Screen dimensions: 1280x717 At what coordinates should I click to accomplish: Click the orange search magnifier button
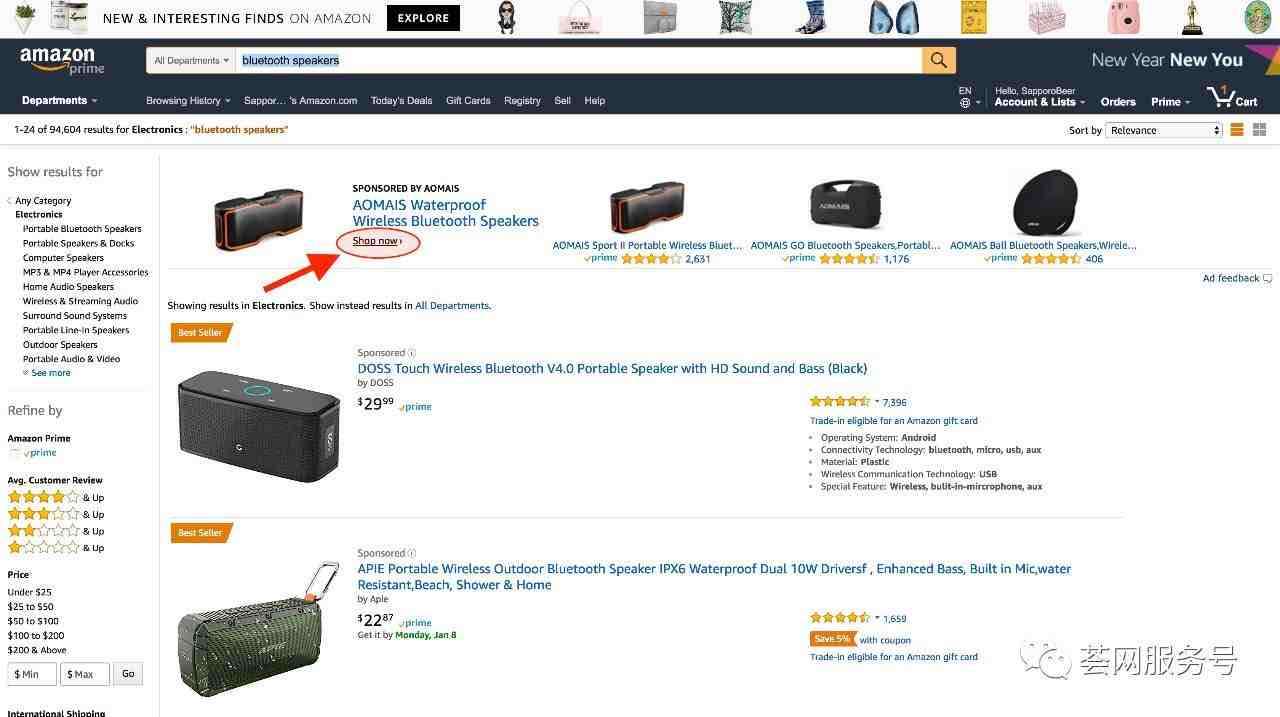pos(938,60)
